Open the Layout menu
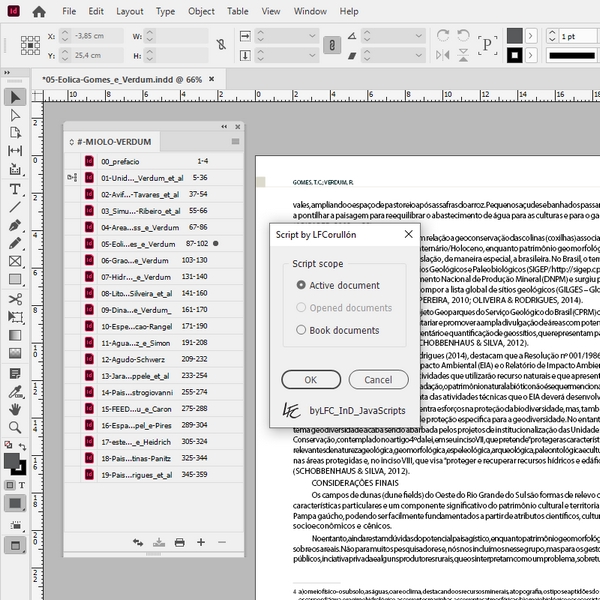The height and width of the screenshot is (600, 600). point(130,11)
